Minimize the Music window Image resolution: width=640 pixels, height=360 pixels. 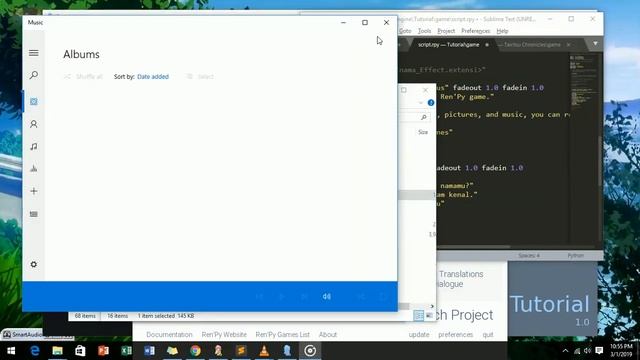click(343, 22)
